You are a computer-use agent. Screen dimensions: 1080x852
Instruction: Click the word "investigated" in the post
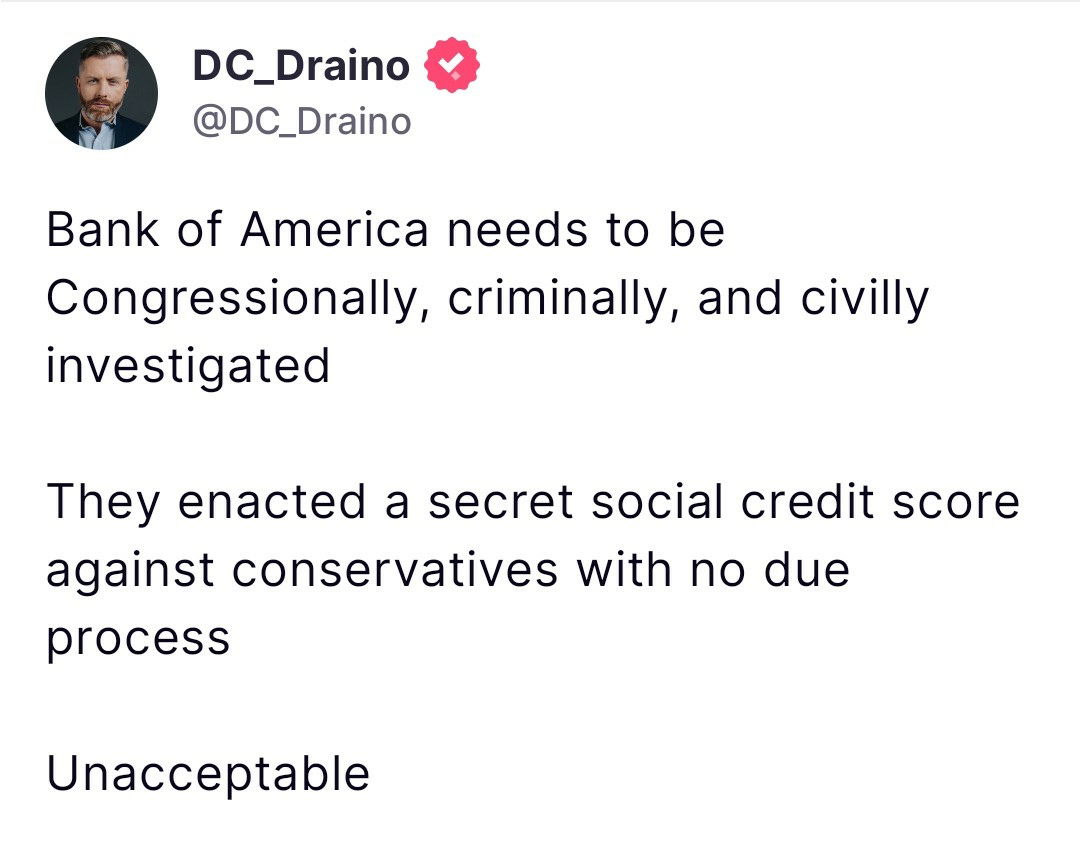pyautogui.click(x=188, y=365)
